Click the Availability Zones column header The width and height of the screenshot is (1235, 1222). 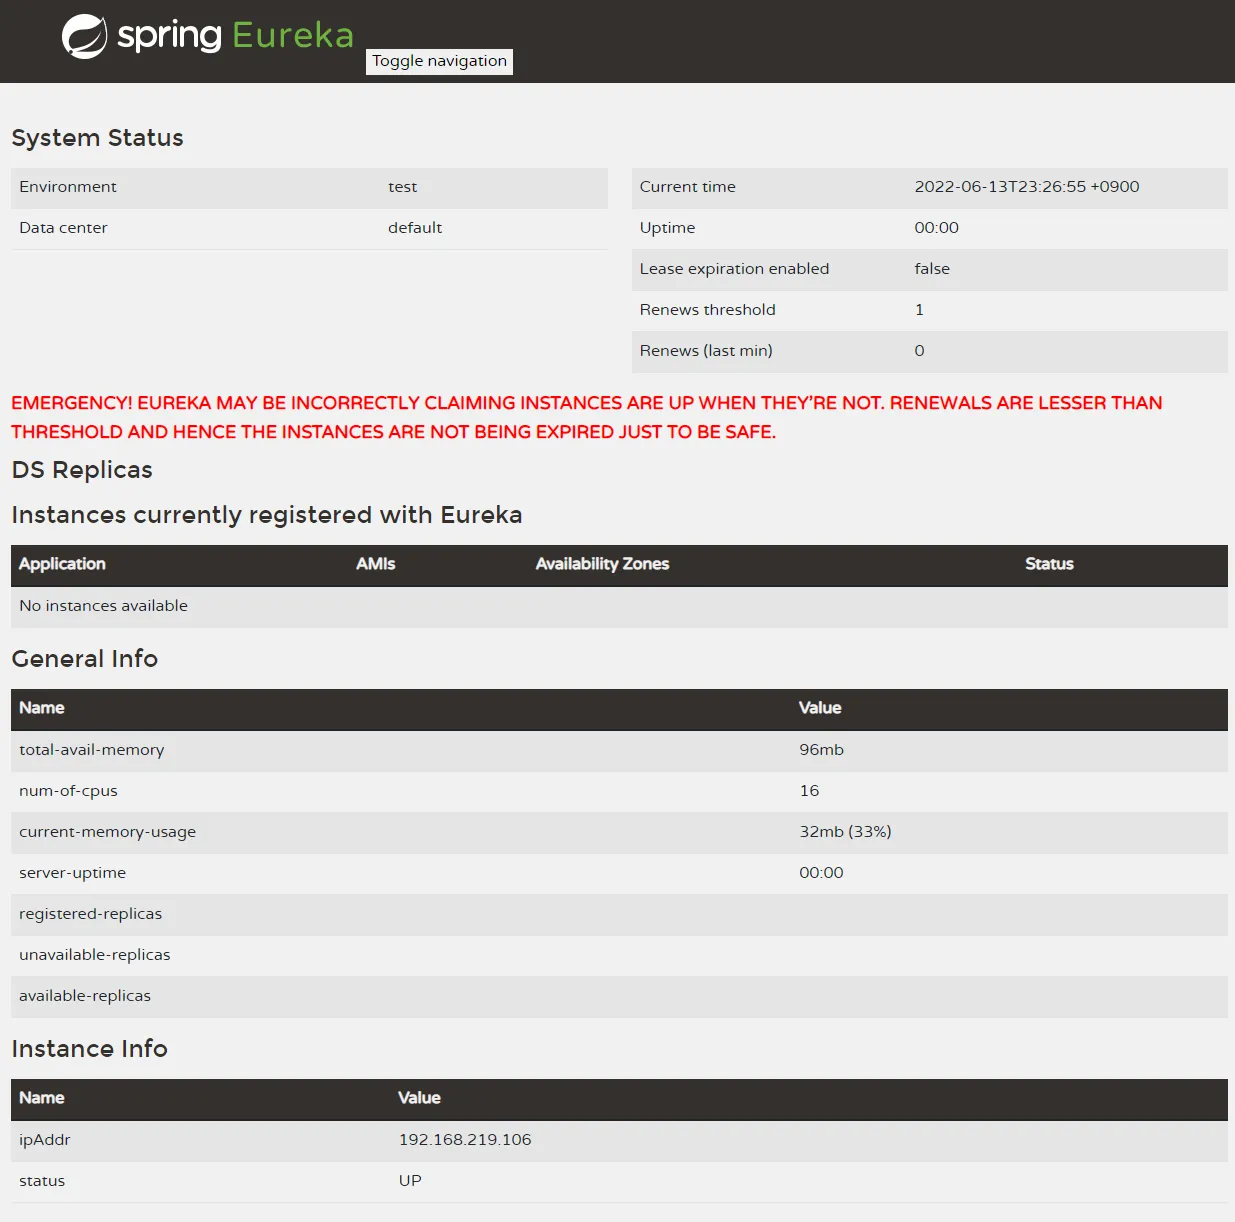pyautogui.click(x=602, y=564)
